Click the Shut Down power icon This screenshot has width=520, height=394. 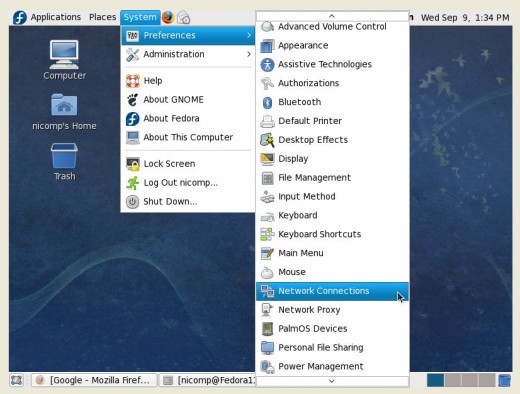(x=133, y=202)
